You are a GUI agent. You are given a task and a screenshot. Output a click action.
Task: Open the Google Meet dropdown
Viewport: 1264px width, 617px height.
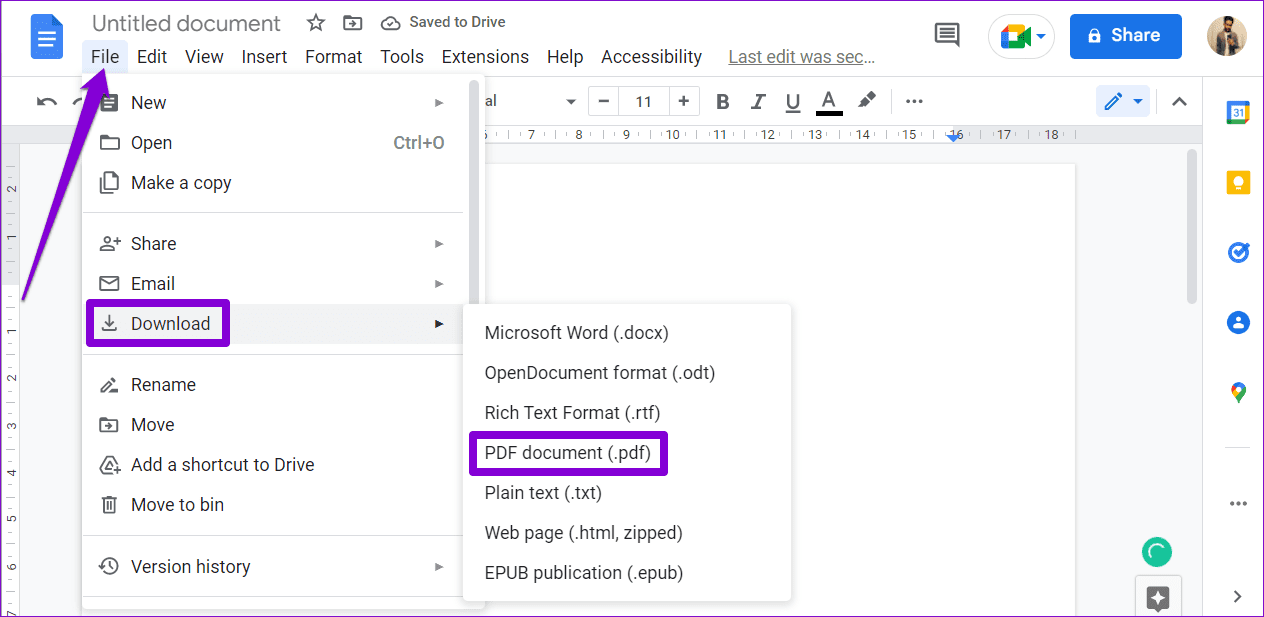pyautogui.click(x=1021, y=37)
